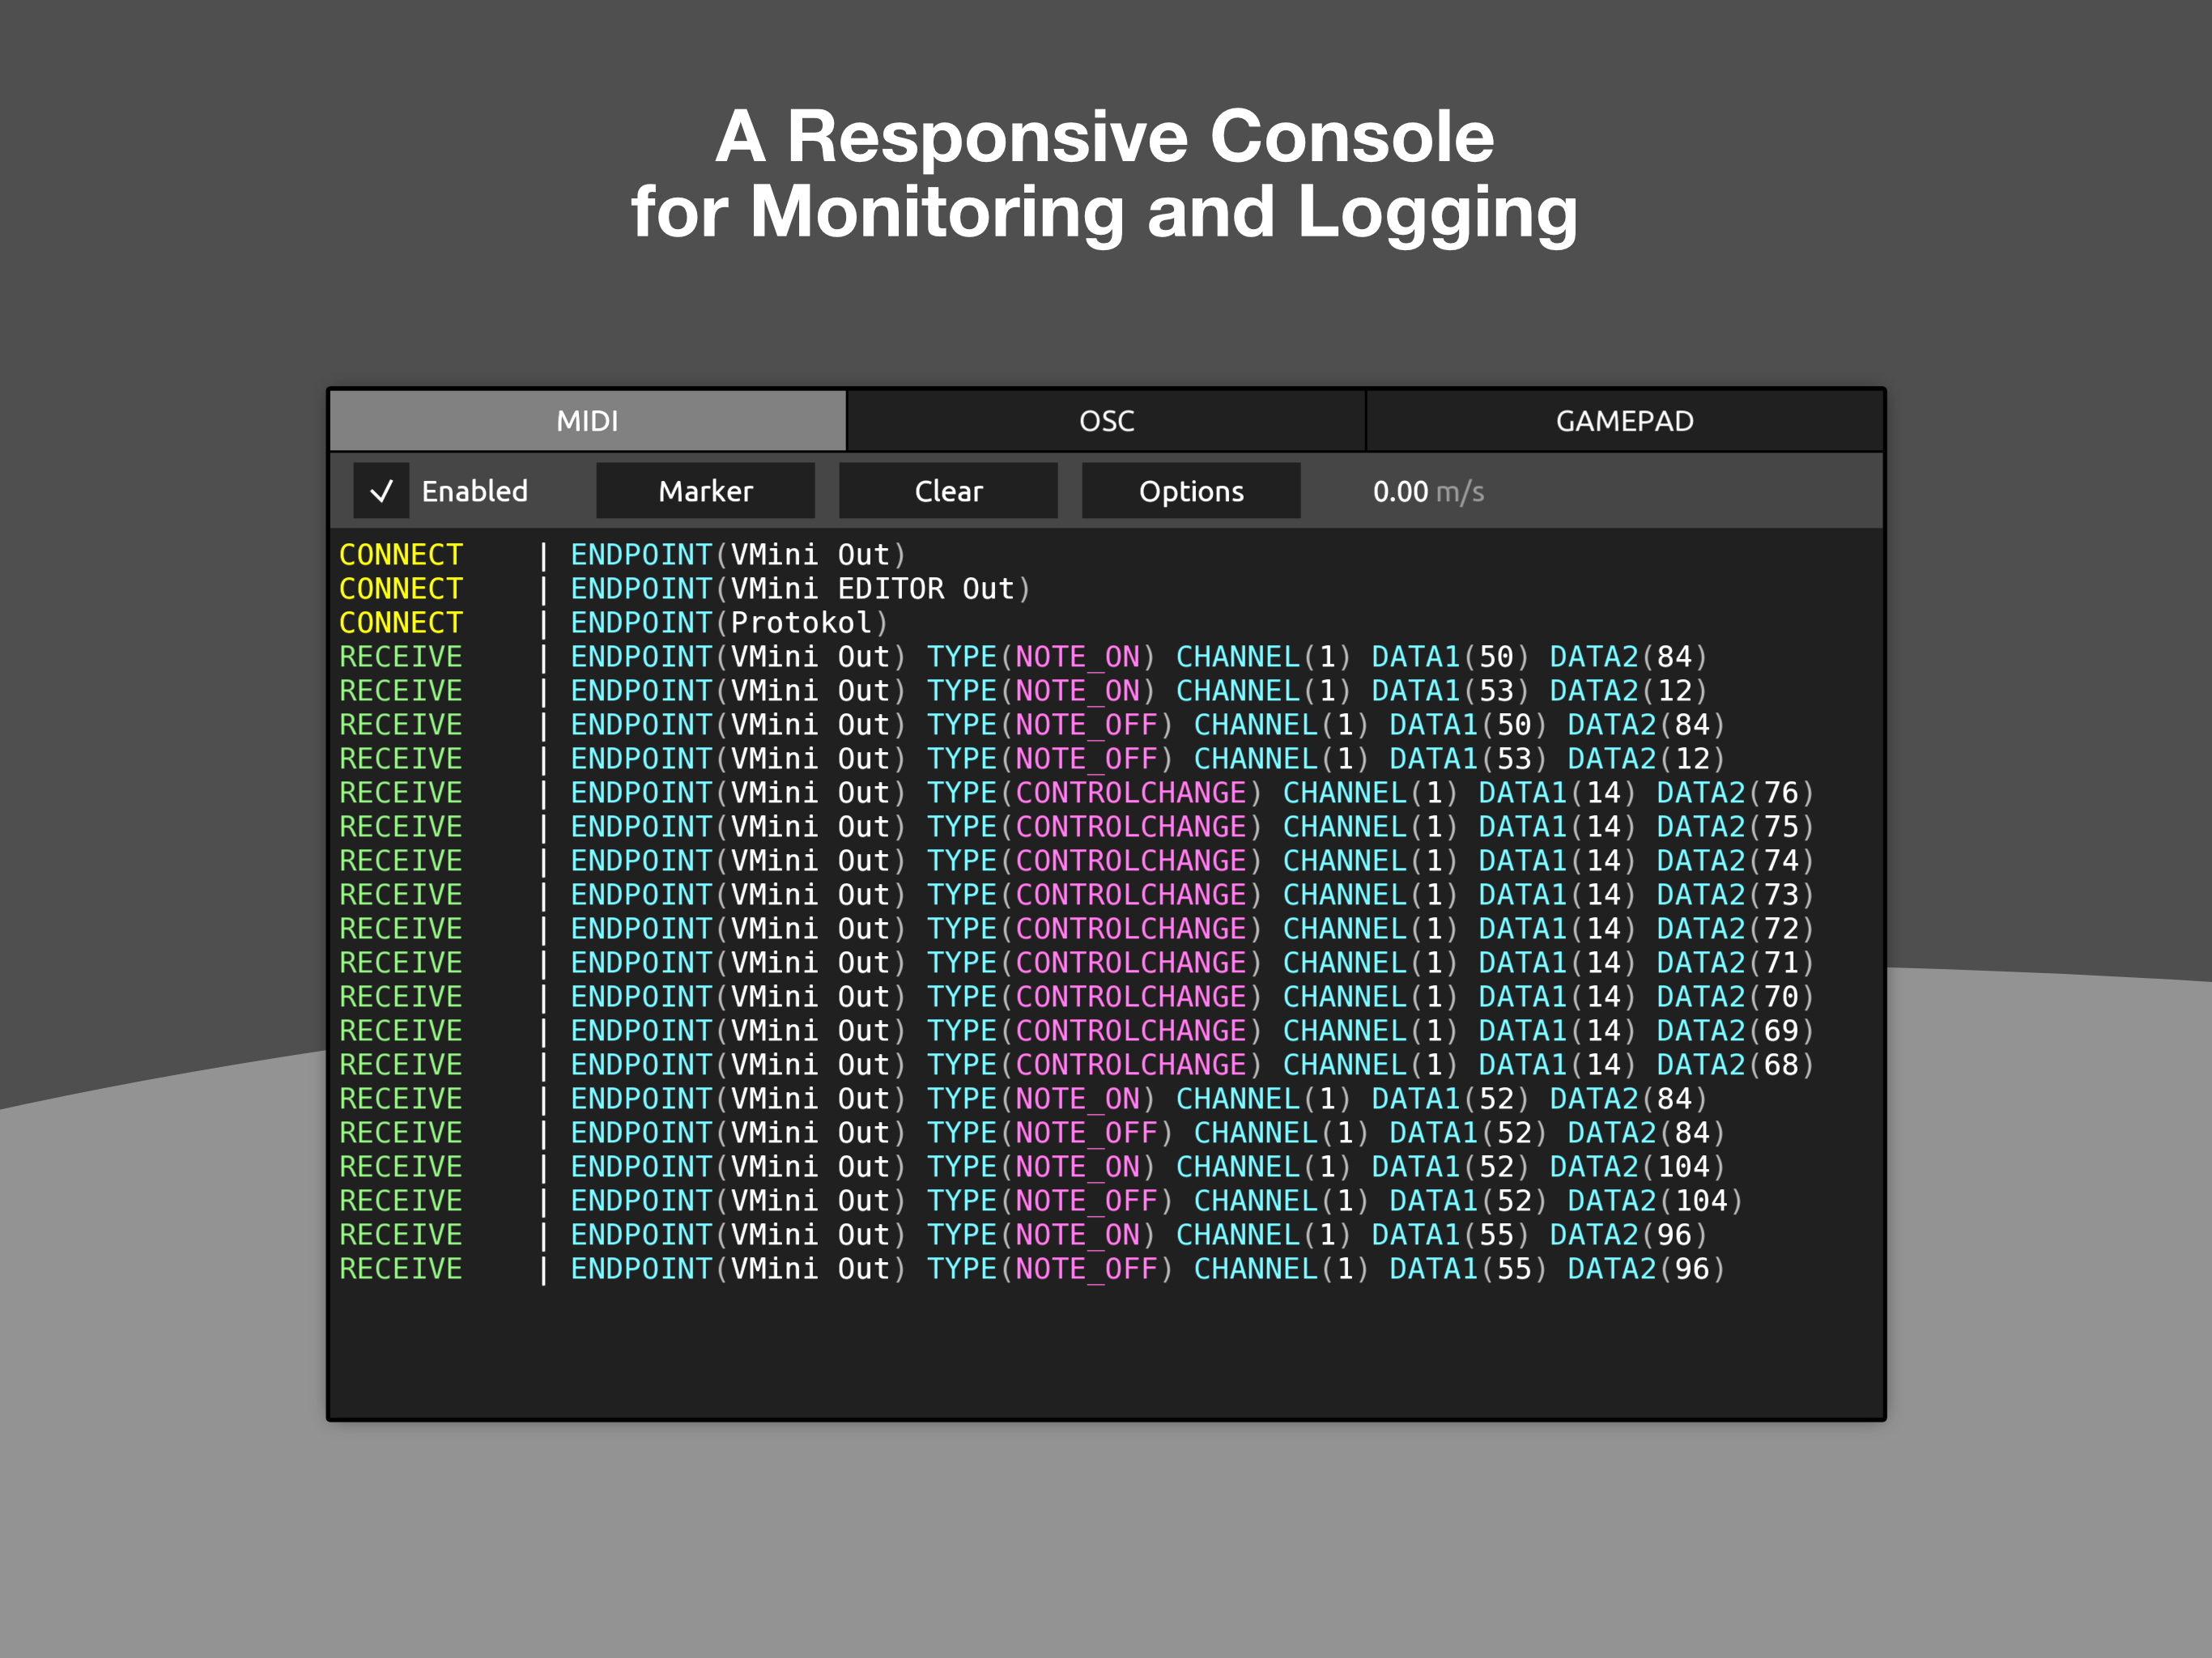Screen dimensions: 2212x1658
Task: Select the CONTROLCHANGE DATA2(70) line
Action: [x=1077, y=997]
